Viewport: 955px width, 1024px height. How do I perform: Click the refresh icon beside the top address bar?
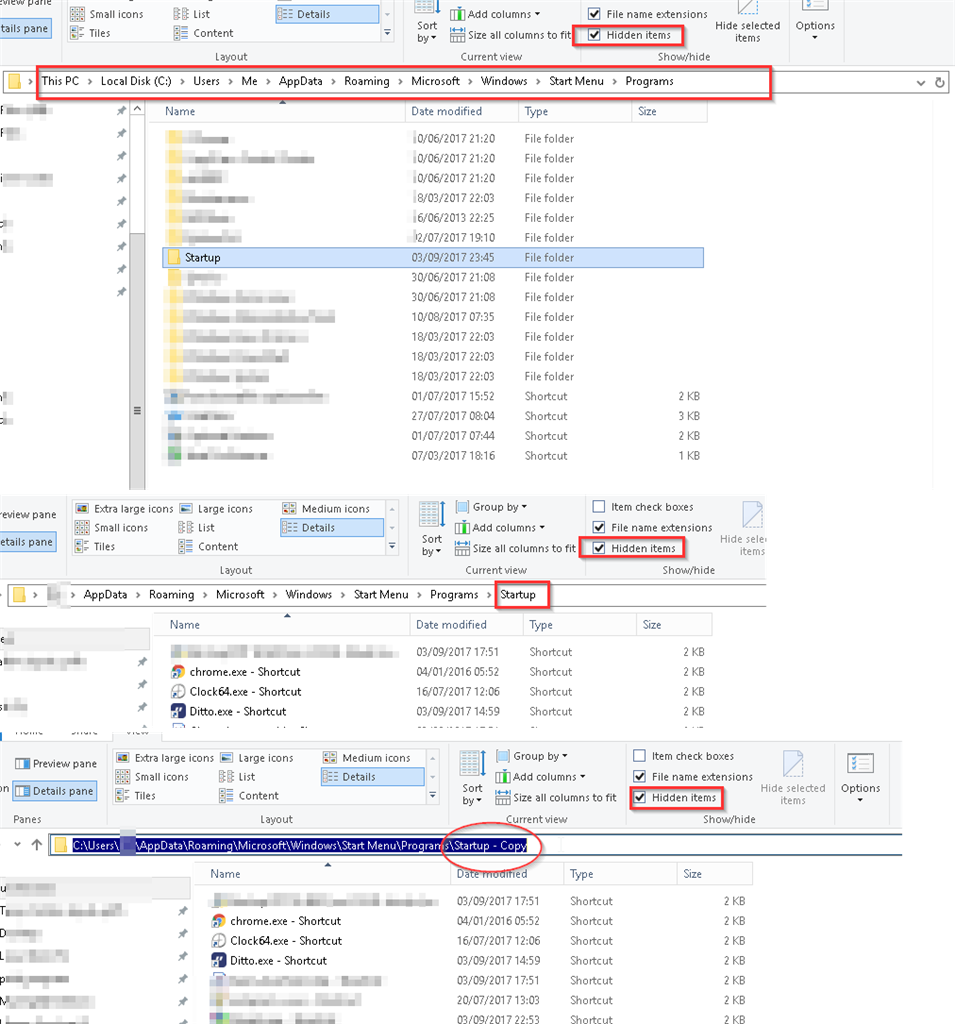(x=939, y=82)
